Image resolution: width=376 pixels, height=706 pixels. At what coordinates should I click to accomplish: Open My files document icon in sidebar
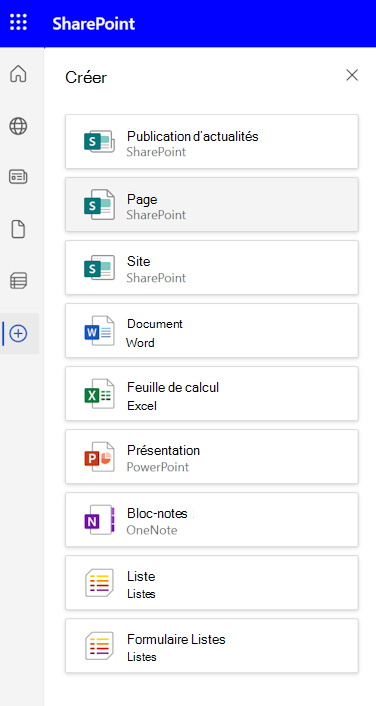18,230
